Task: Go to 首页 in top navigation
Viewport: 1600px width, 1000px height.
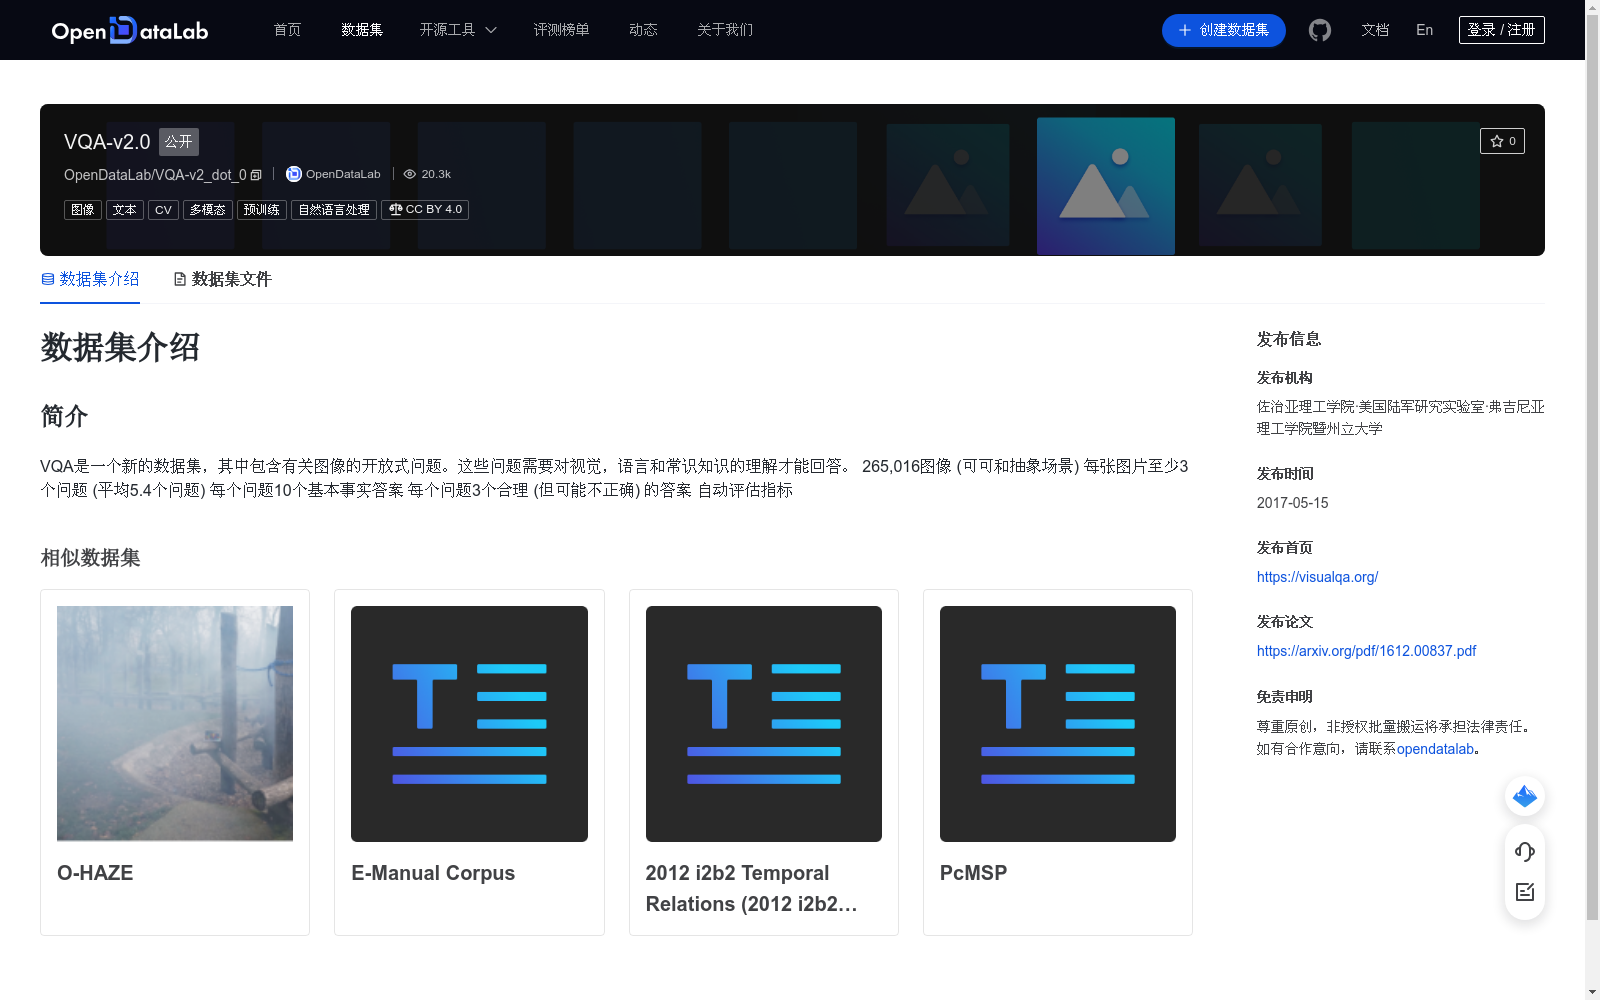Action: pos(288,30)
